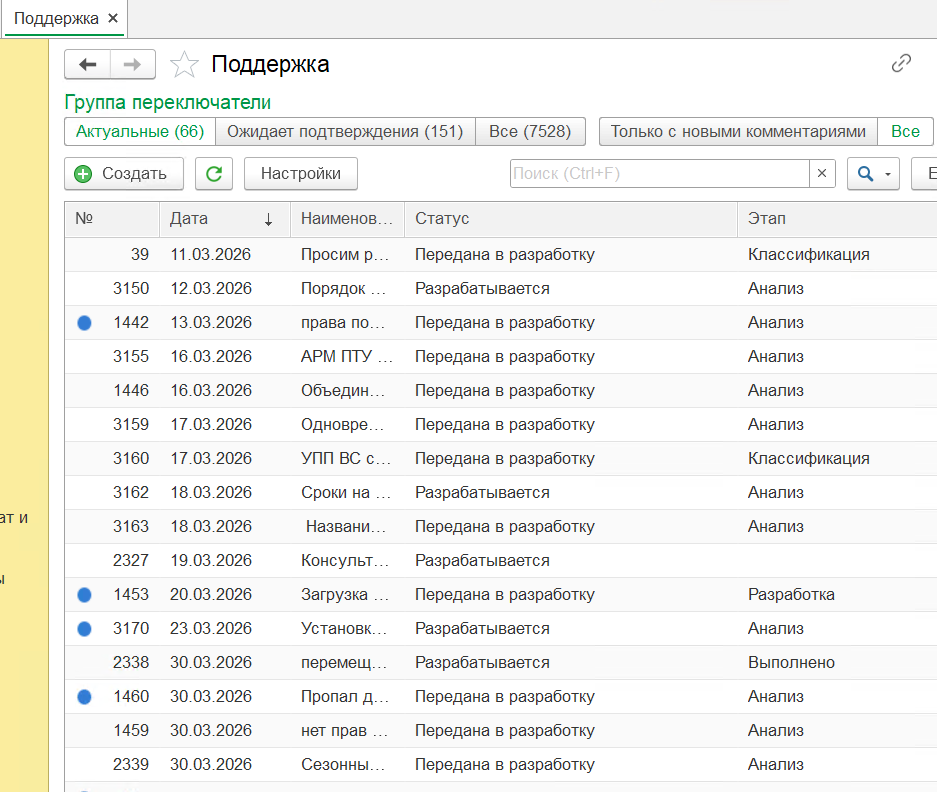The width and height of the screenshot is (937, 792).
Task: Click name cell 'Сроки на …'
Action: 345,493
